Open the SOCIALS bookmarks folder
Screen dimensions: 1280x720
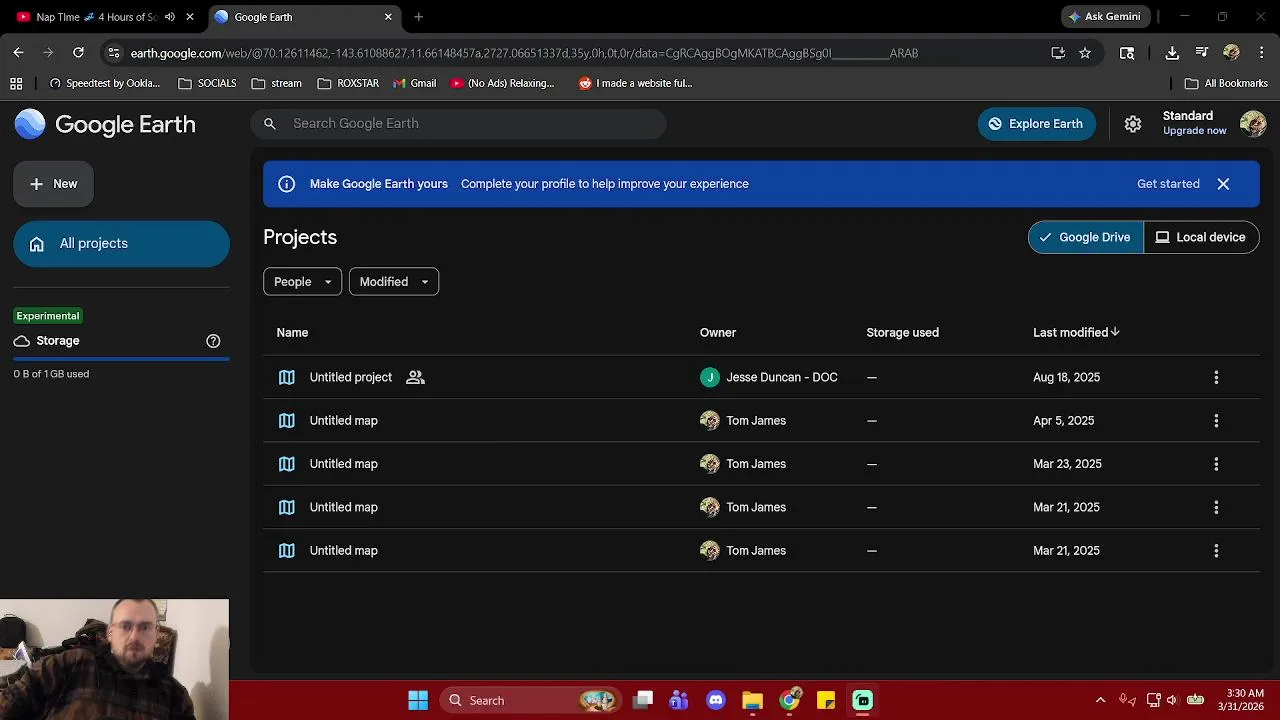click(207, 83)
